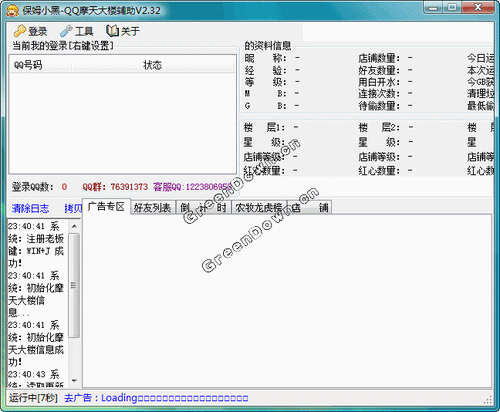Click the app icon in the title bar

pyautogui.click(x=13, y=11)
